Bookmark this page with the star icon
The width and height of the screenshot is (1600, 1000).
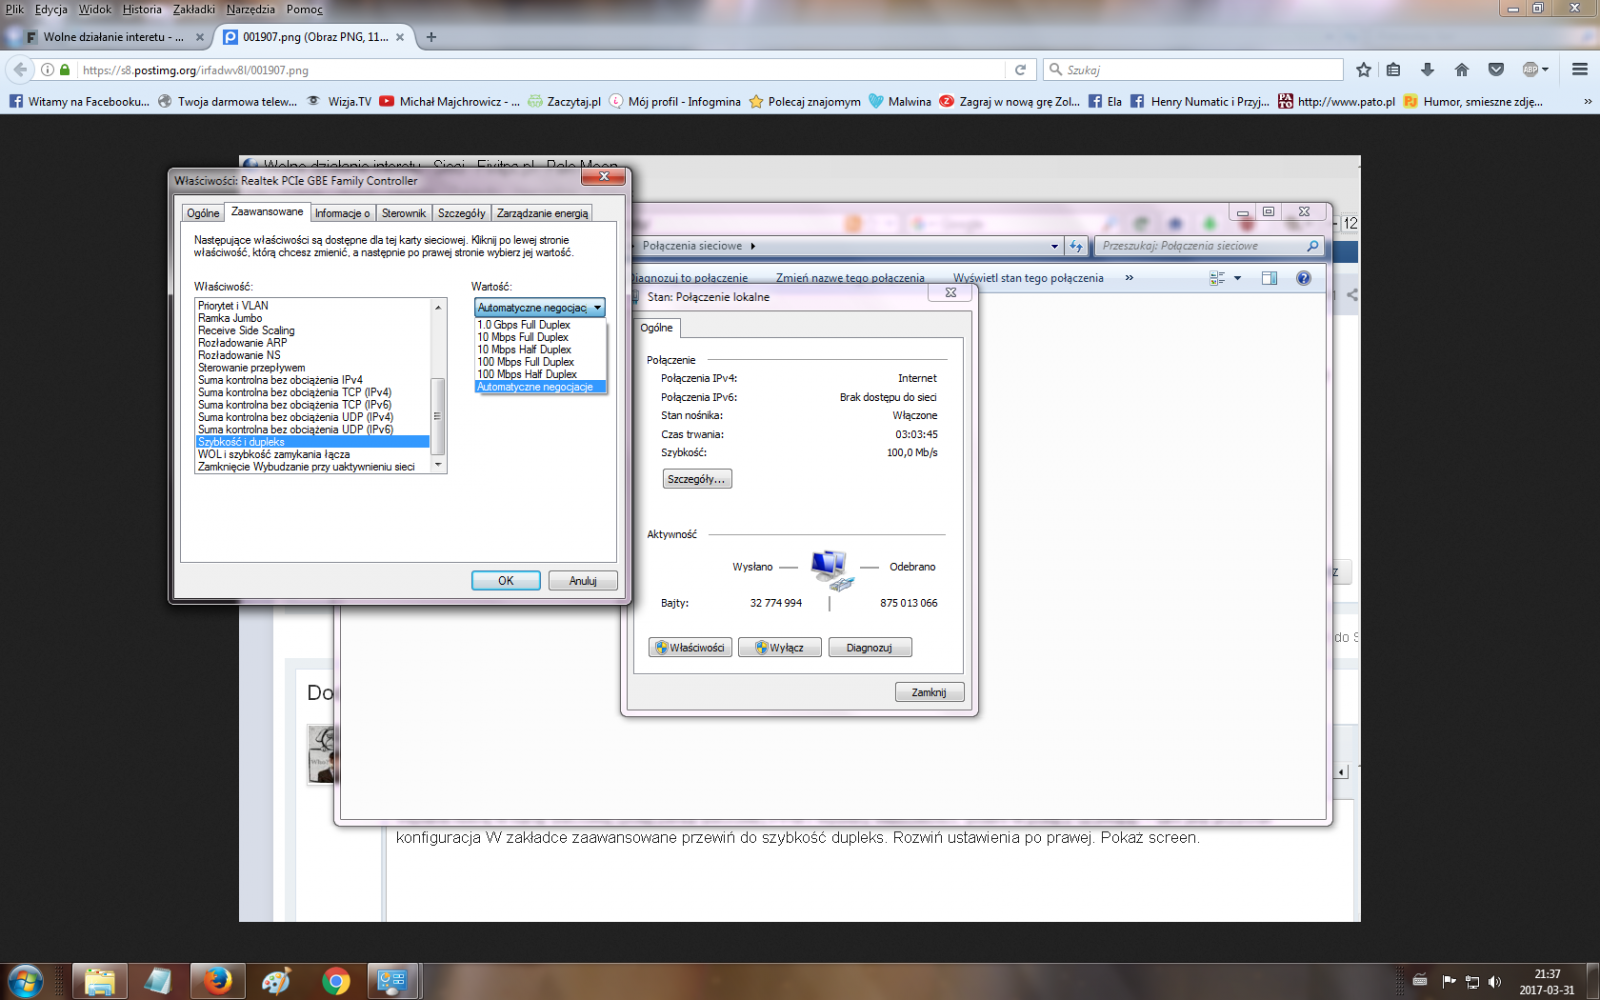(1363, 70)
